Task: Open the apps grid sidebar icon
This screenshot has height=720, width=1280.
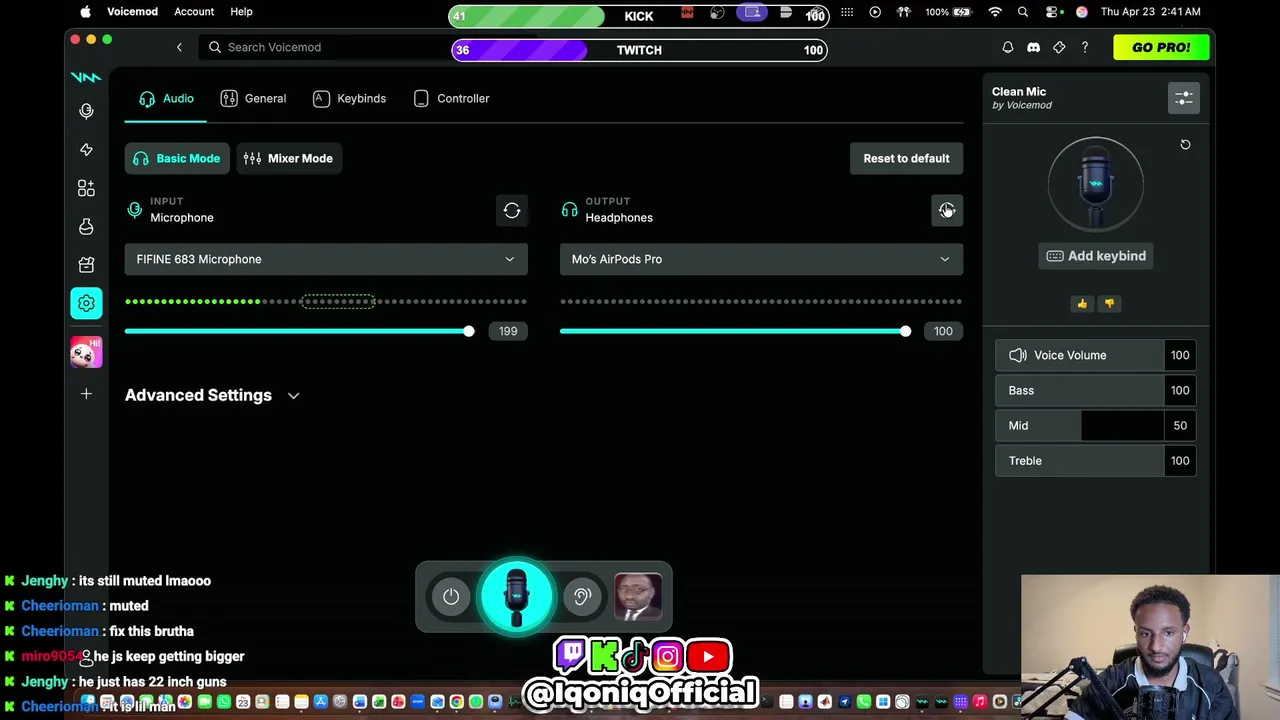Action: click(86, 188)
